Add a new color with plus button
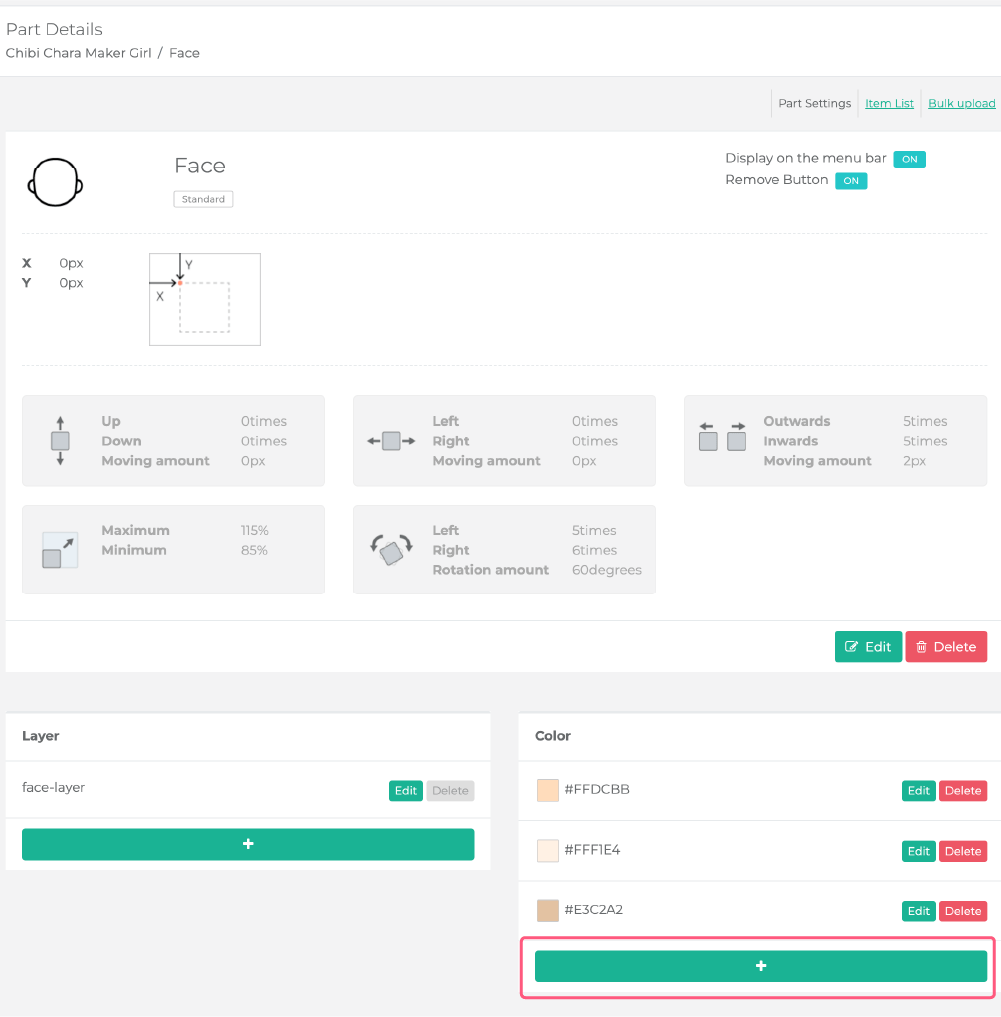This screenshot has width=1001, height=1017. click(x=760, y=966)
